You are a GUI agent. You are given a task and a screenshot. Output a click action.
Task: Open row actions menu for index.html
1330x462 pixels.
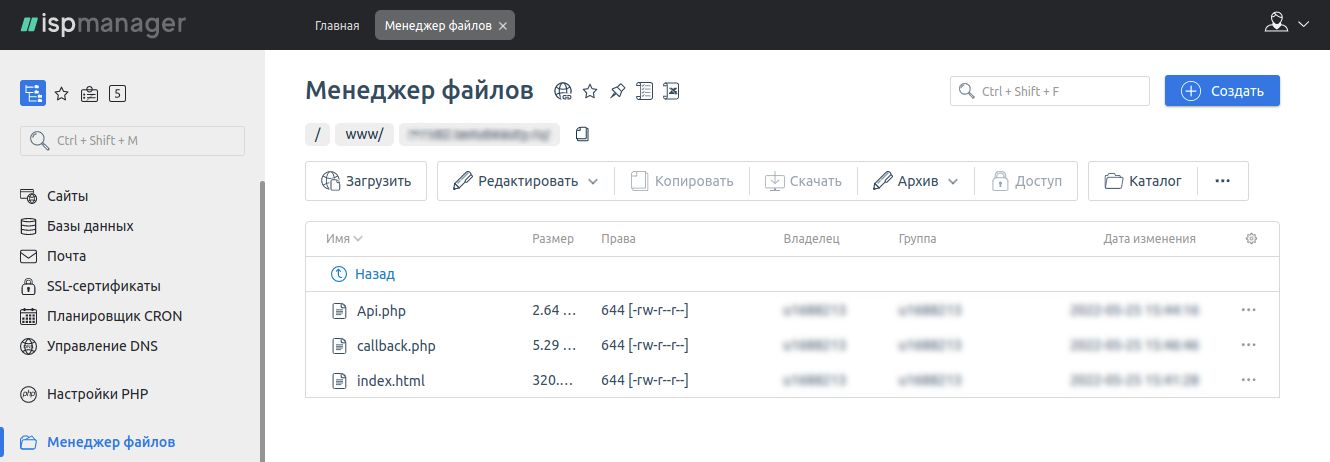coord(1247,380)
